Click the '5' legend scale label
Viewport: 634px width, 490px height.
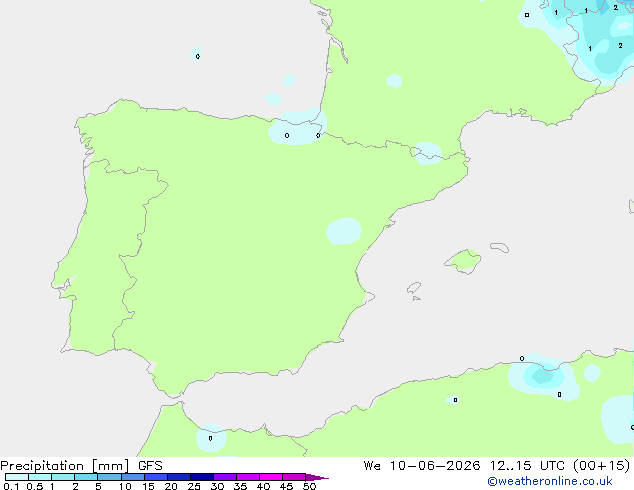(x=98, y=486)
